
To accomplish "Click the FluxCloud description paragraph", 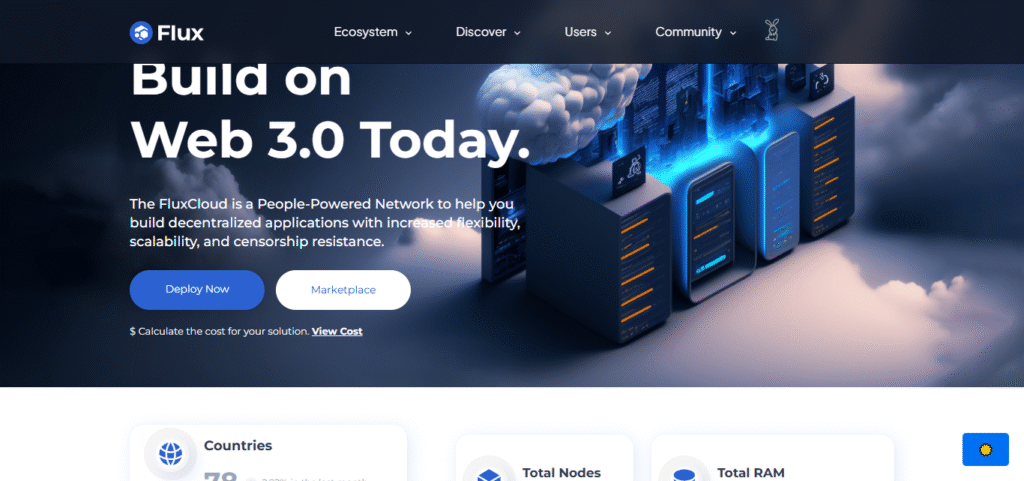I will pos(325,223).
